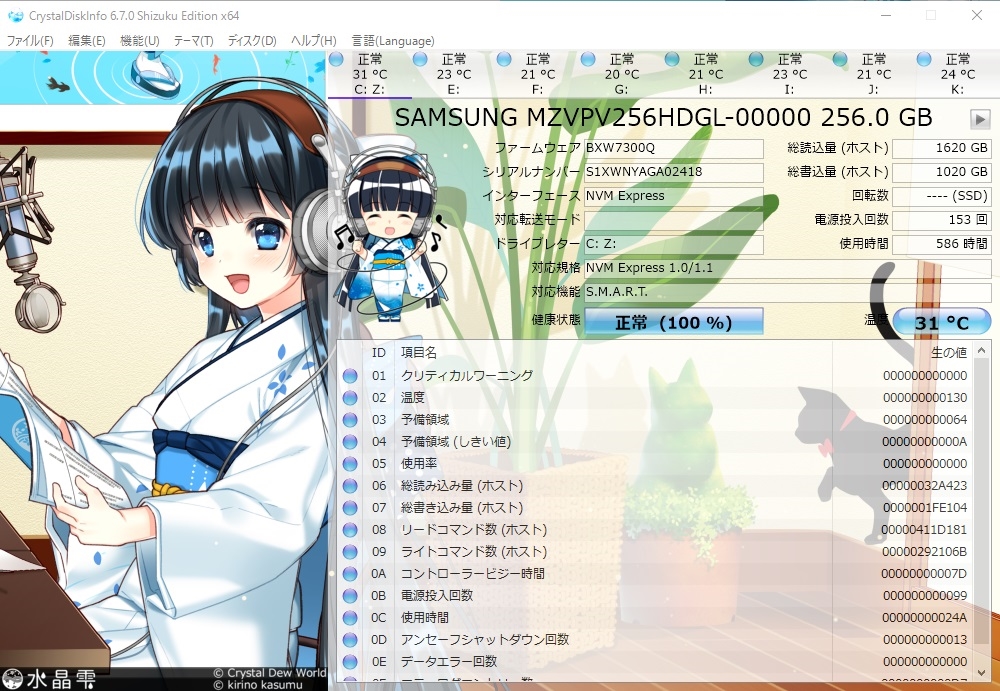Select the アンセーフシャットダウン回数 attribute name

(x=485, y=640)
